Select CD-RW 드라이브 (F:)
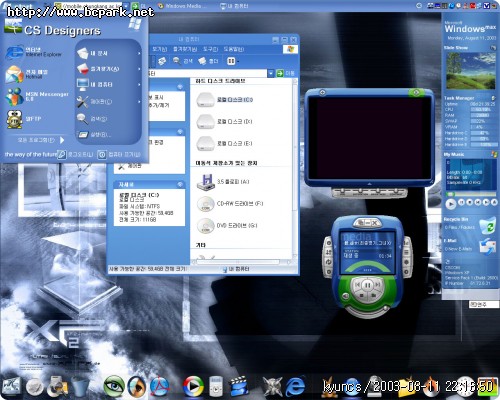Screen dimensions: 500x400 click(x=230, y=203)
